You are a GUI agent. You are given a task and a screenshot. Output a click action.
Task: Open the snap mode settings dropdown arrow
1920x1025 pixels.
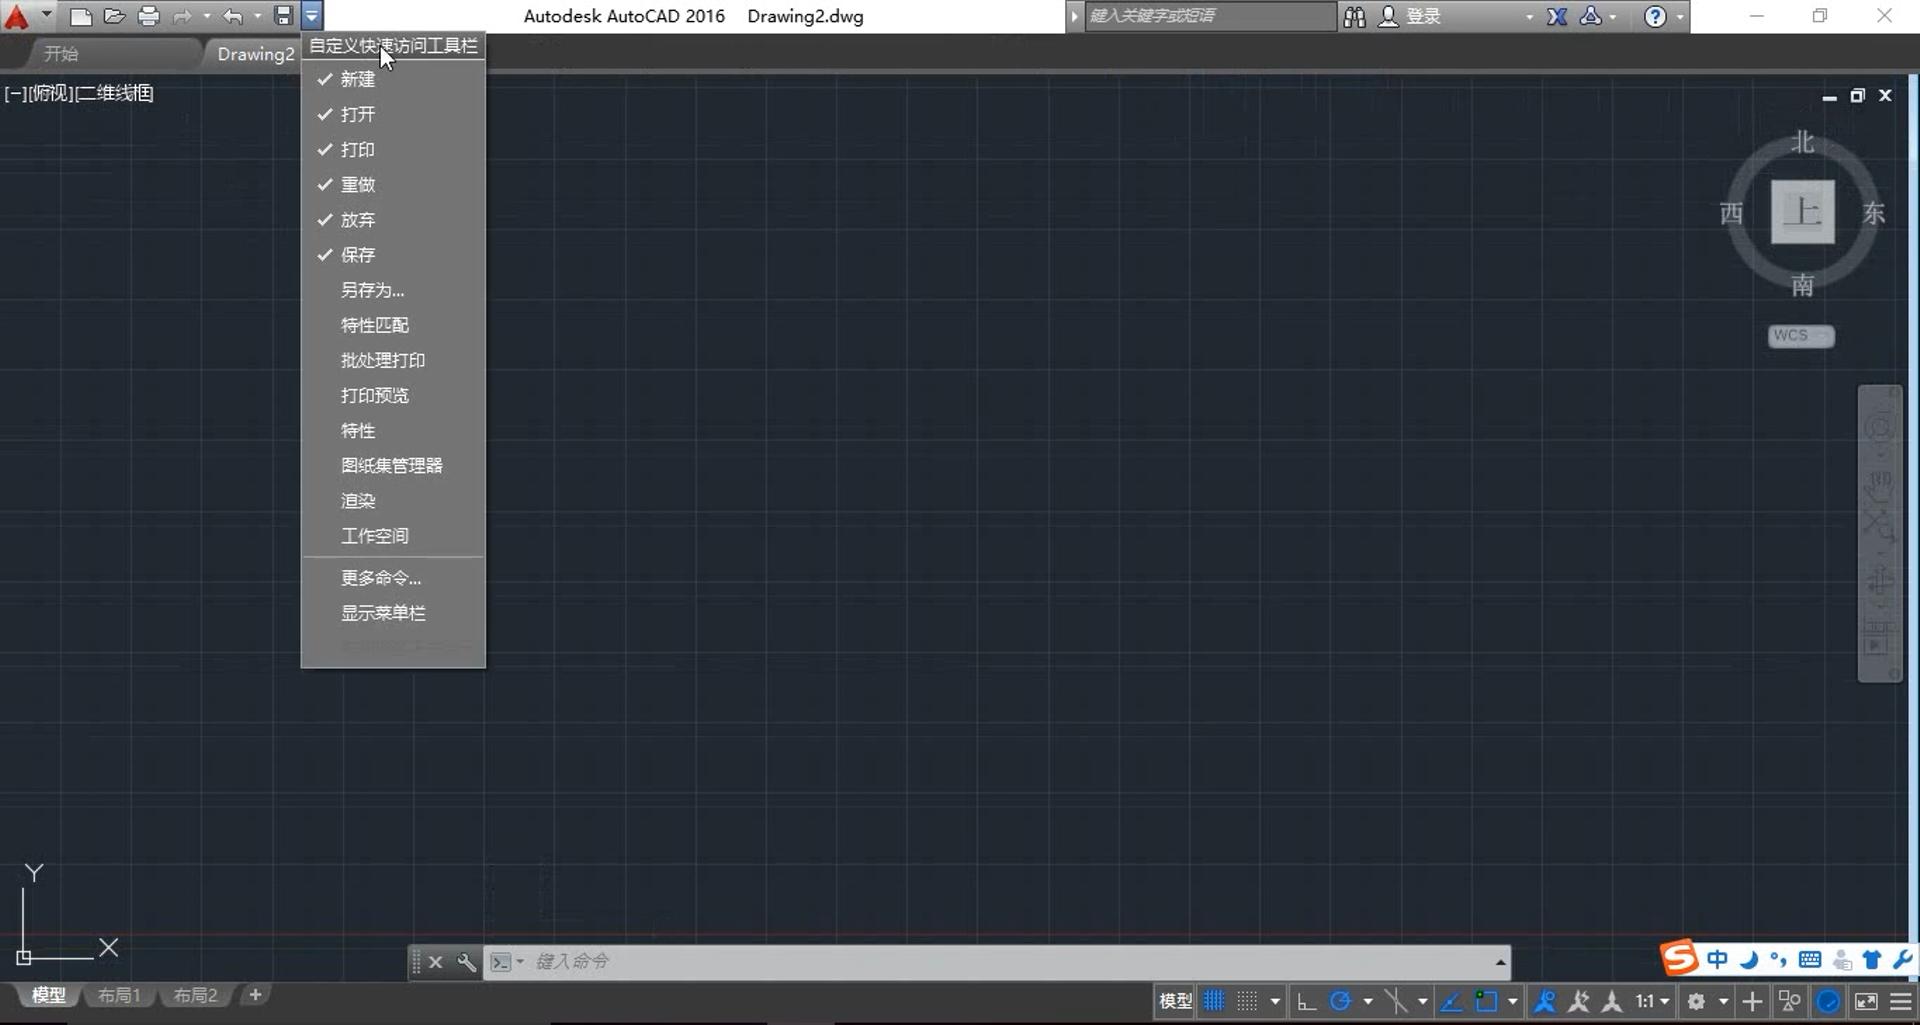(x=1275, y=1001)
